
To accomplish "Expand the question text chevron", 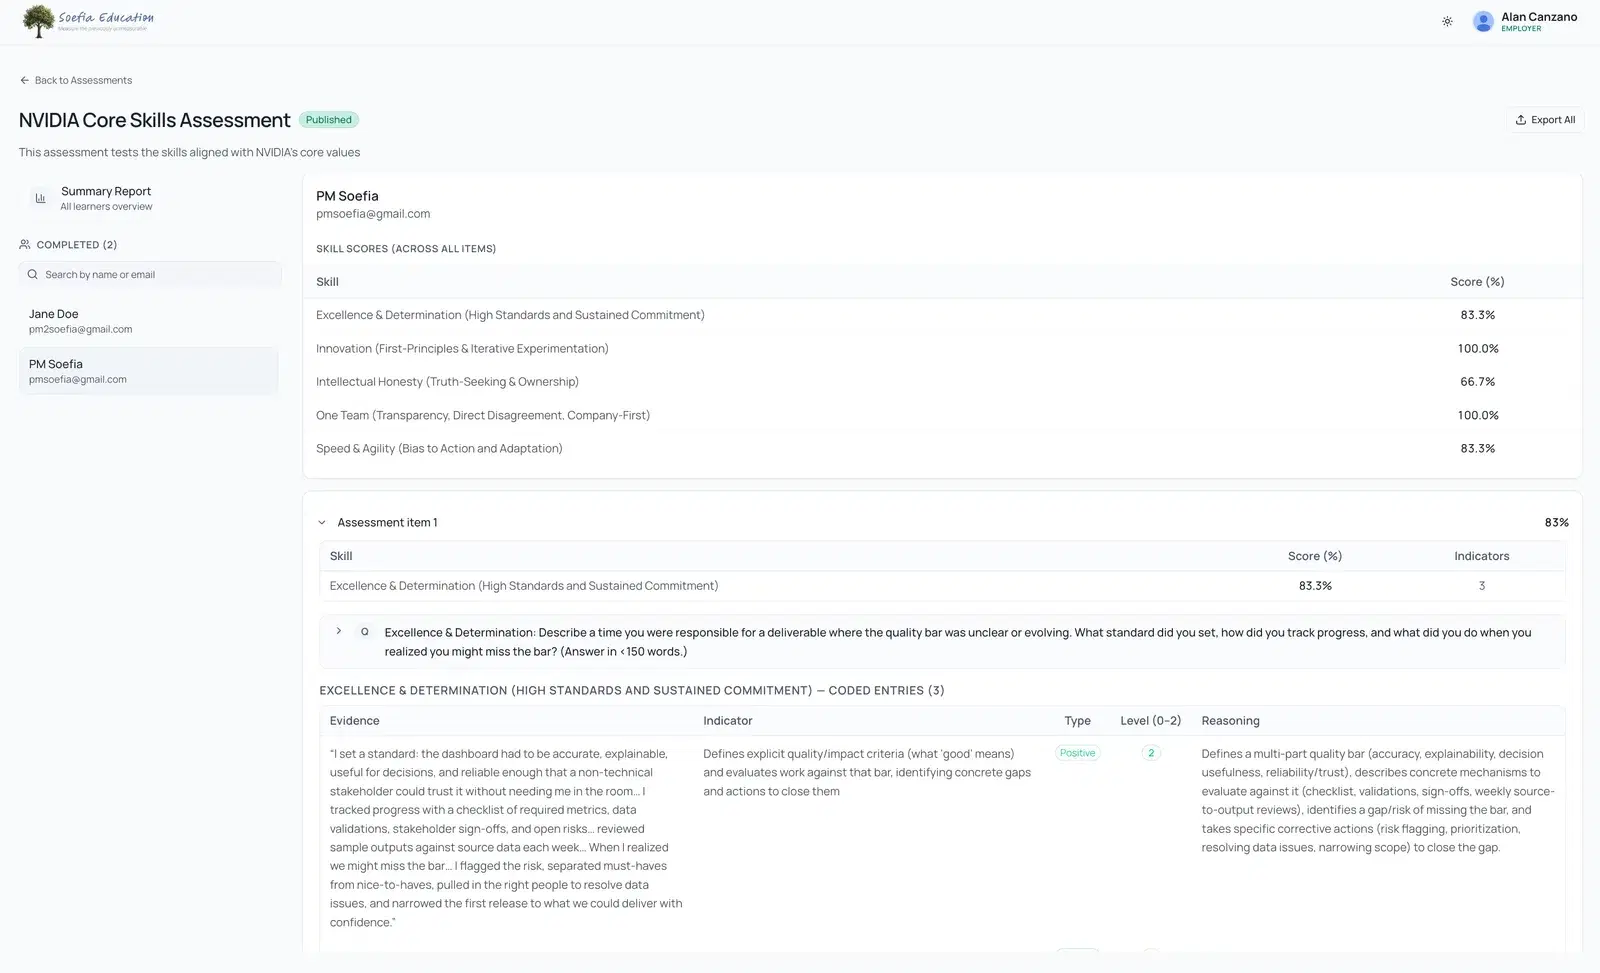I will [x=339, y=631].
